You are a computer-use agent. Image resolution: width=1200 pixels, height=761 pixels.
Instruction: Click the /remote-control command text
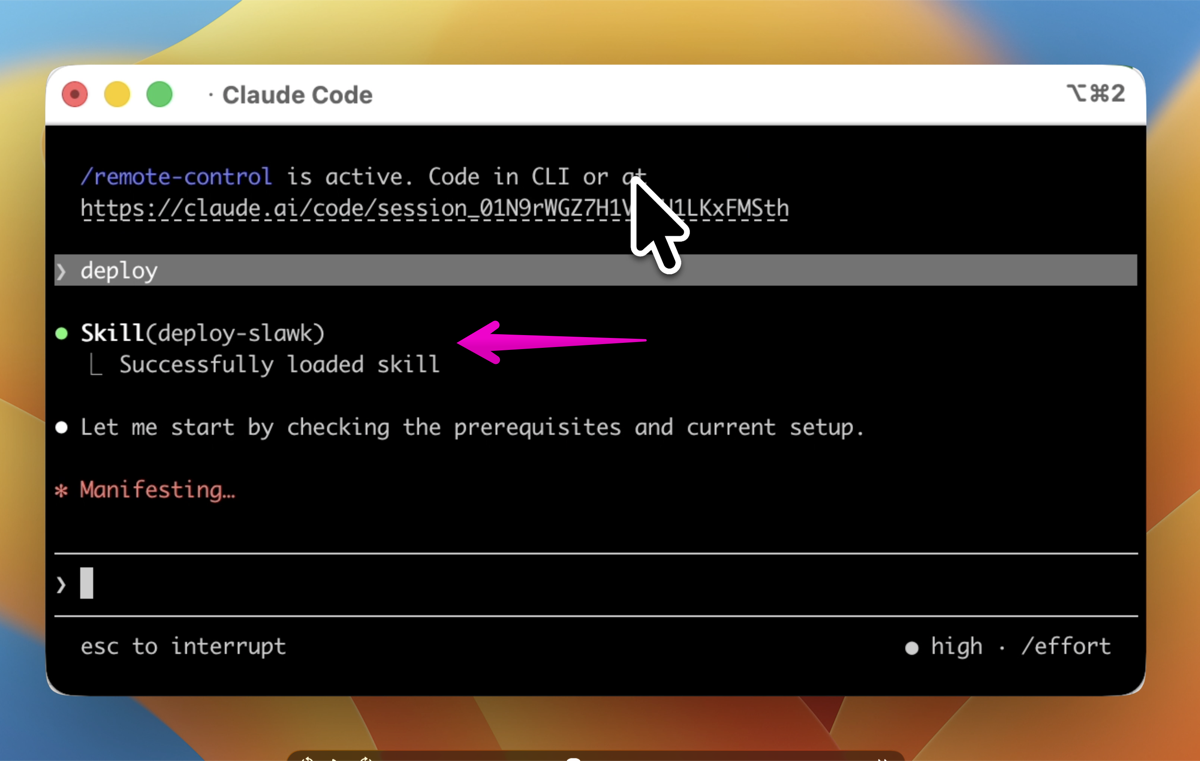176,177
